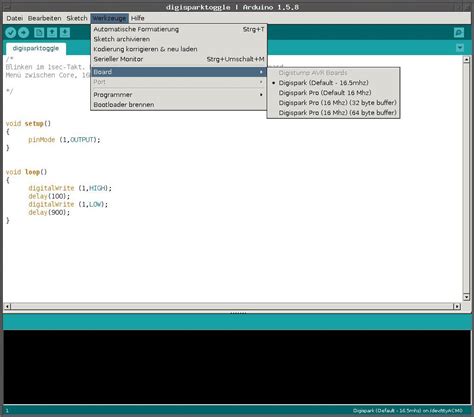This screenshot has height=417, width=474.
Task: Click the Verify checkmark icon
Action: point(11,32)
